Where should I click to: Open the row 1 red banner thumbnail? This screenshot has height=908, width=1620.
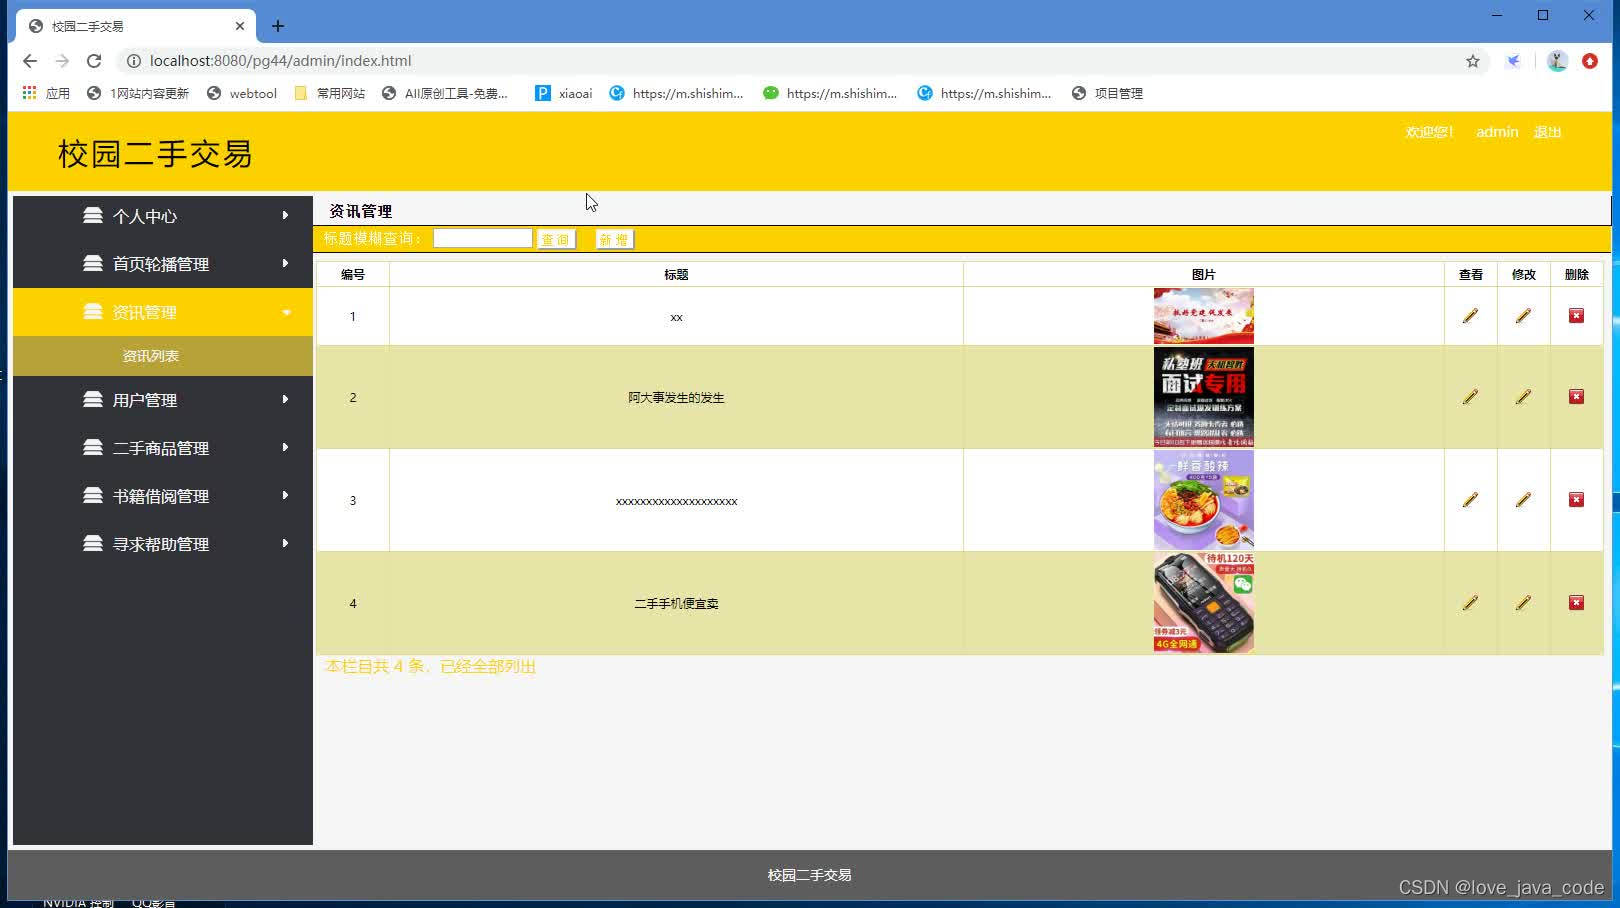pos(1203,316)
